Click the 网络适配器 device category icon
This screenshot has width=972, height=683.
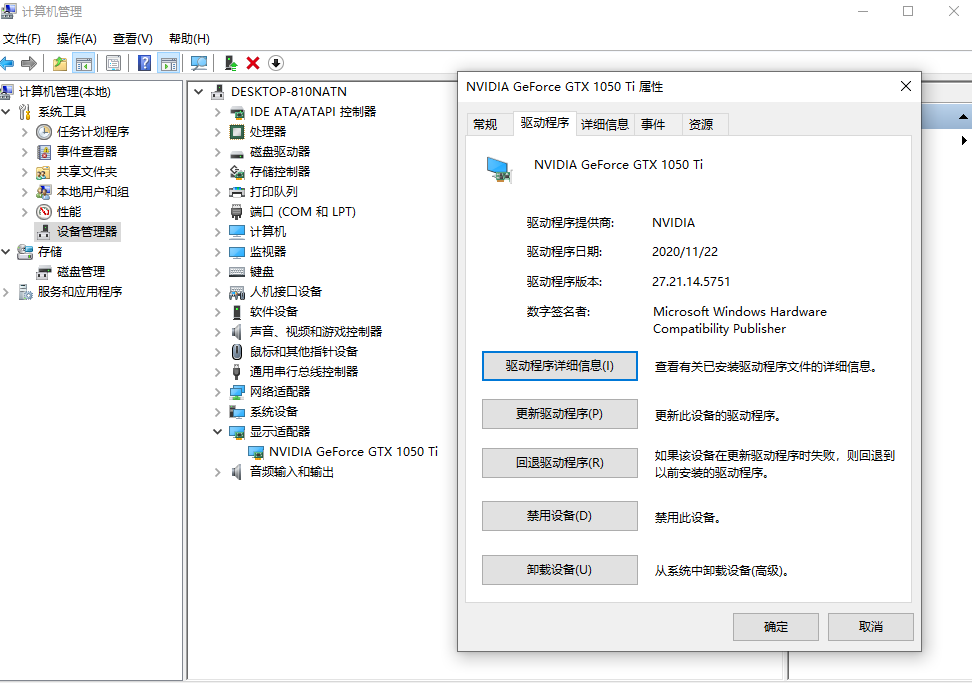237,392
